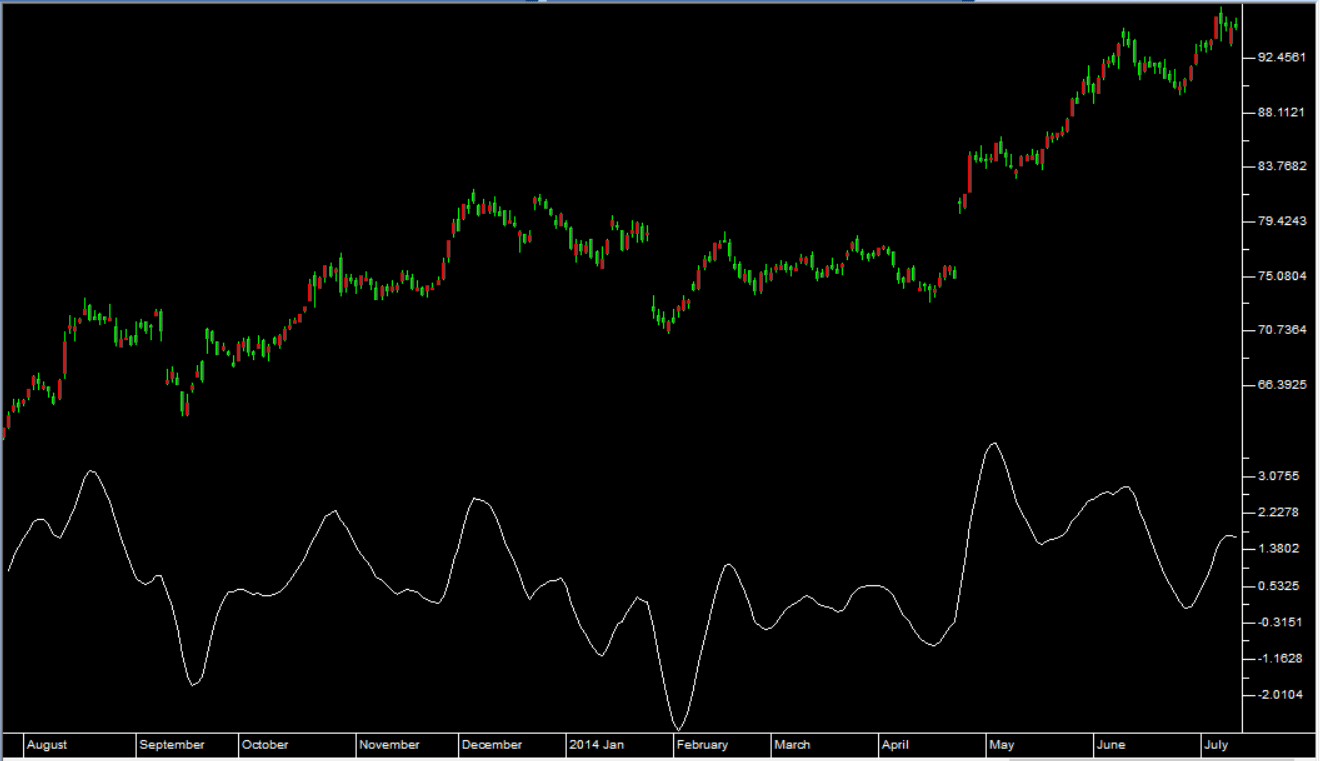This screenshot has height=761, width=1320.
Task: Click indicator value 1.3802 on the indicator scale
Action: coord(1279,549)
